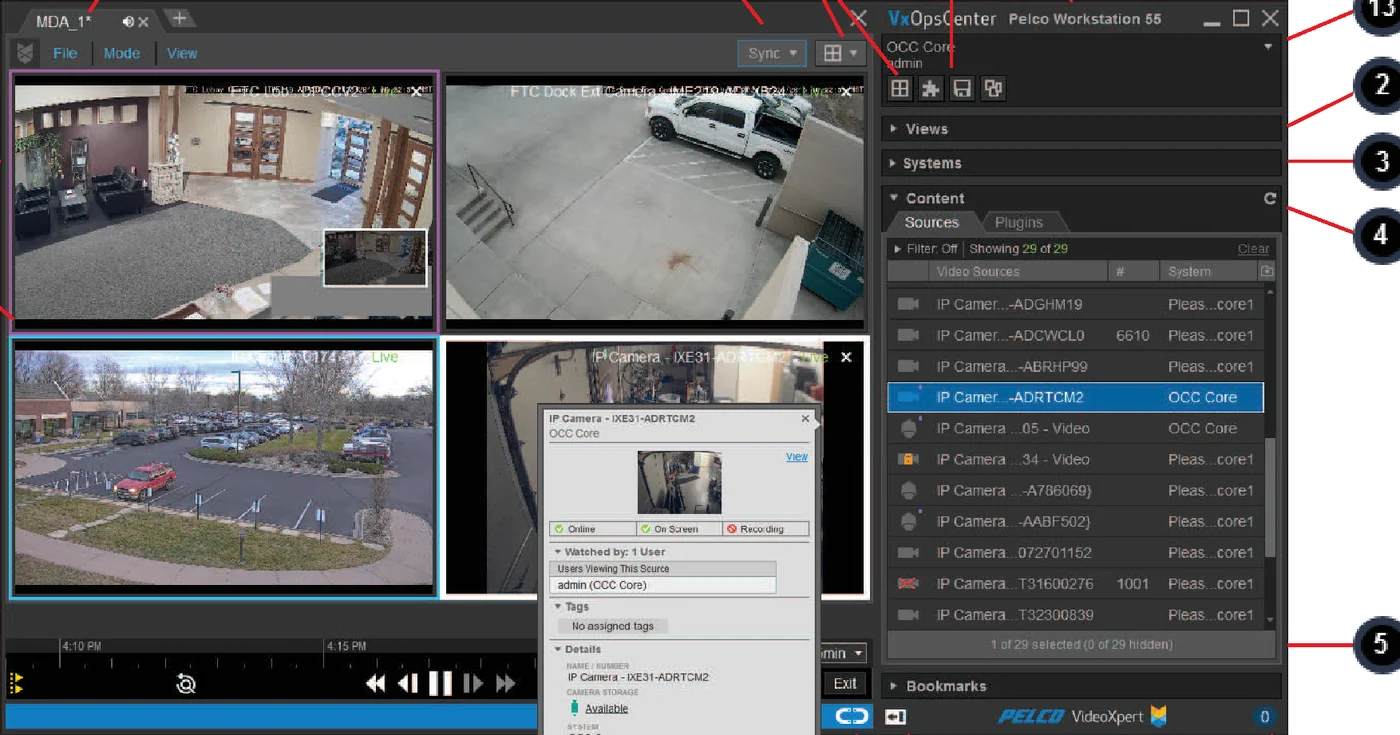Click the fast forward button

point(506,684)
